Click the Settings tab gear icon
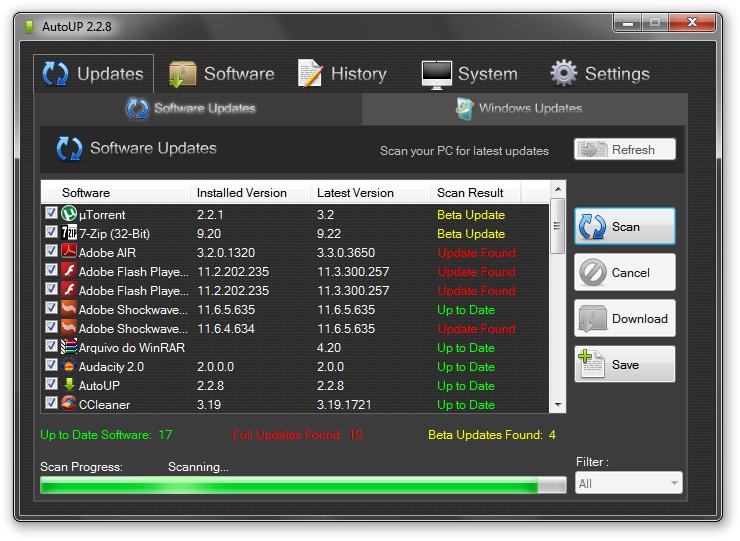The height and width of the screenshot is (541, 740). tap(563, 73)
